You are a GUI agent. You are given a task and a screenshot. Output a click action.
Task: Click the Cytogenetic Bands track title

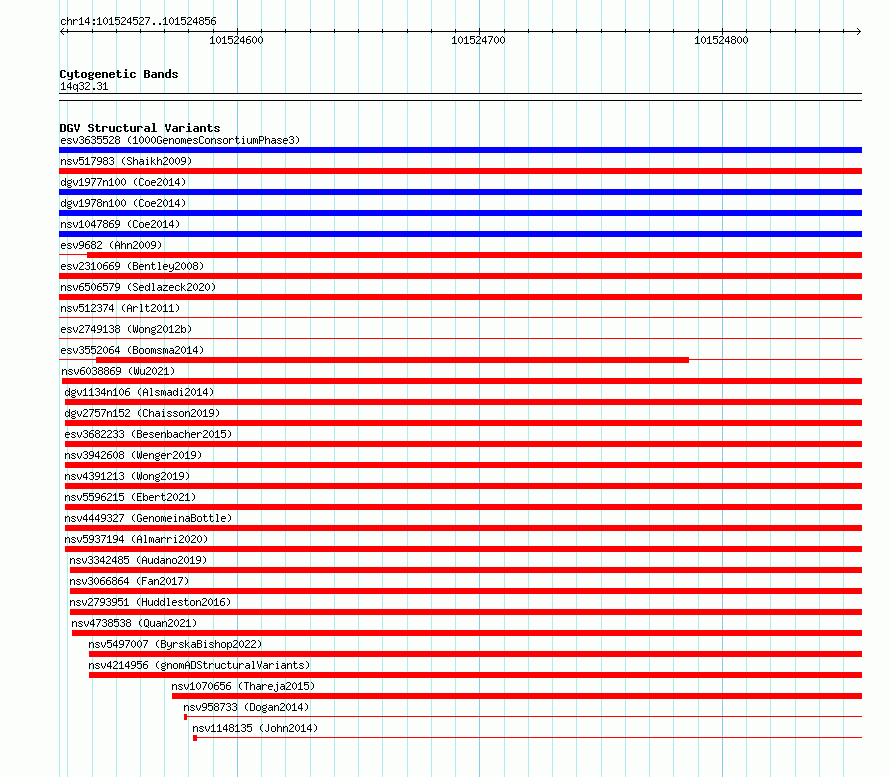point(119,74)
